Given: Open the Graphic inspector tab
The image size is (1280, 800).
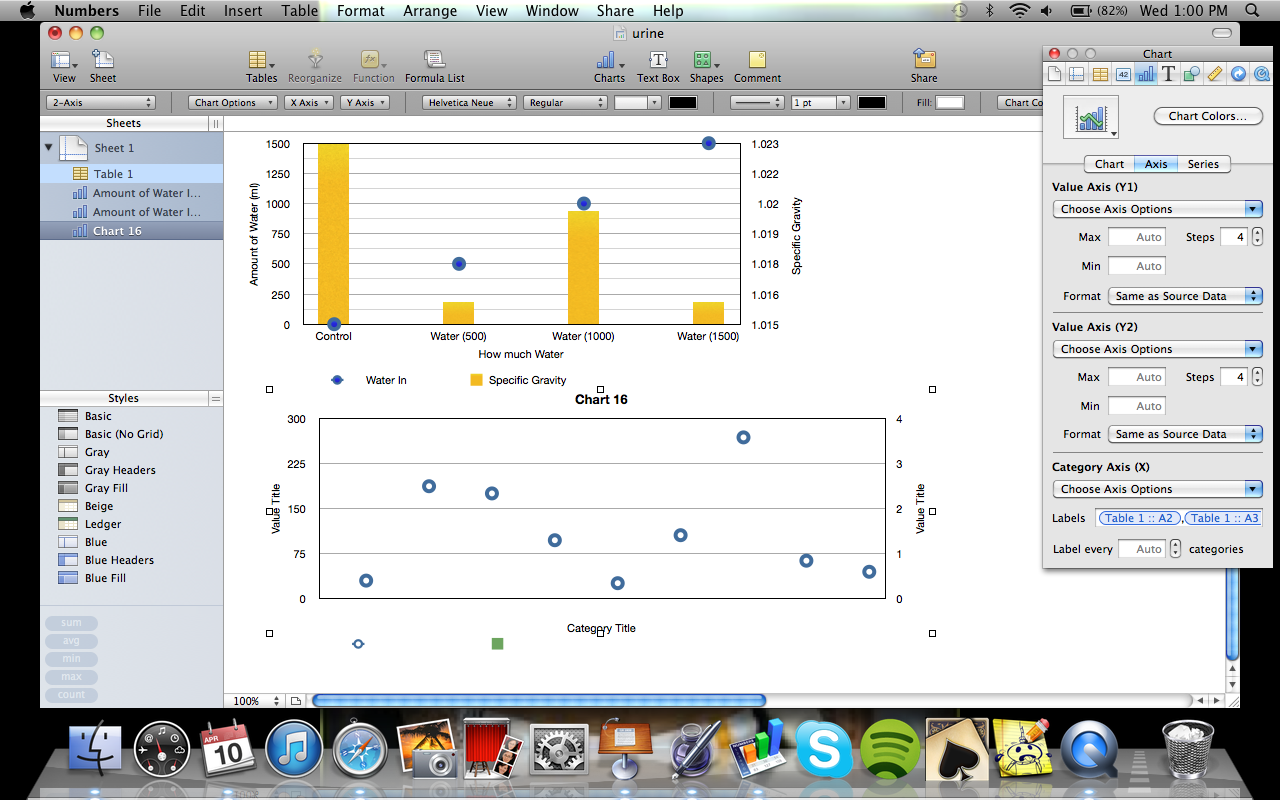Looking at the screenshot, I should point(1191,73).
